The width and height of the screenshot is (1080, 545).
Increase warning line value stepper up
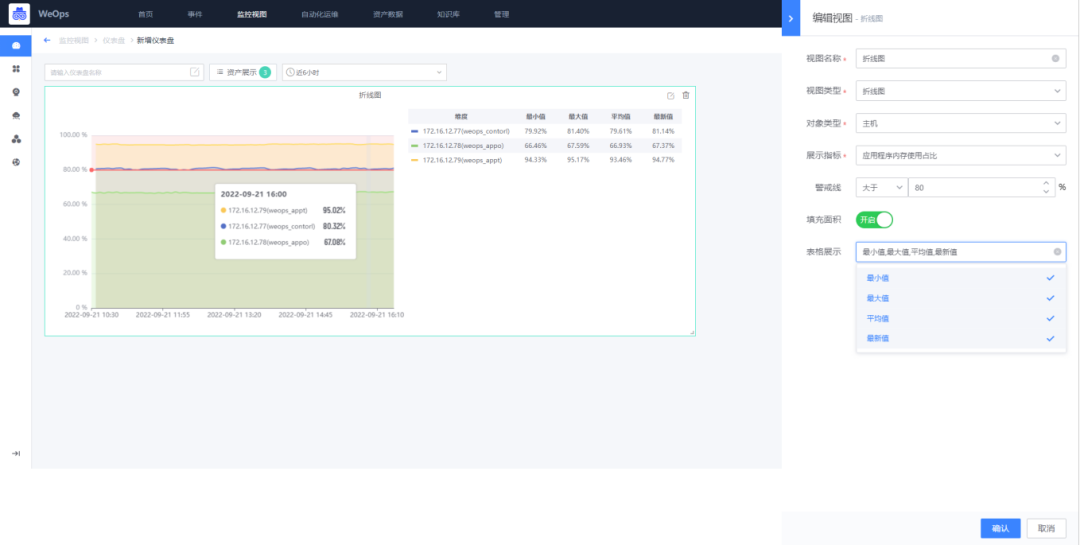[1046, 183]
